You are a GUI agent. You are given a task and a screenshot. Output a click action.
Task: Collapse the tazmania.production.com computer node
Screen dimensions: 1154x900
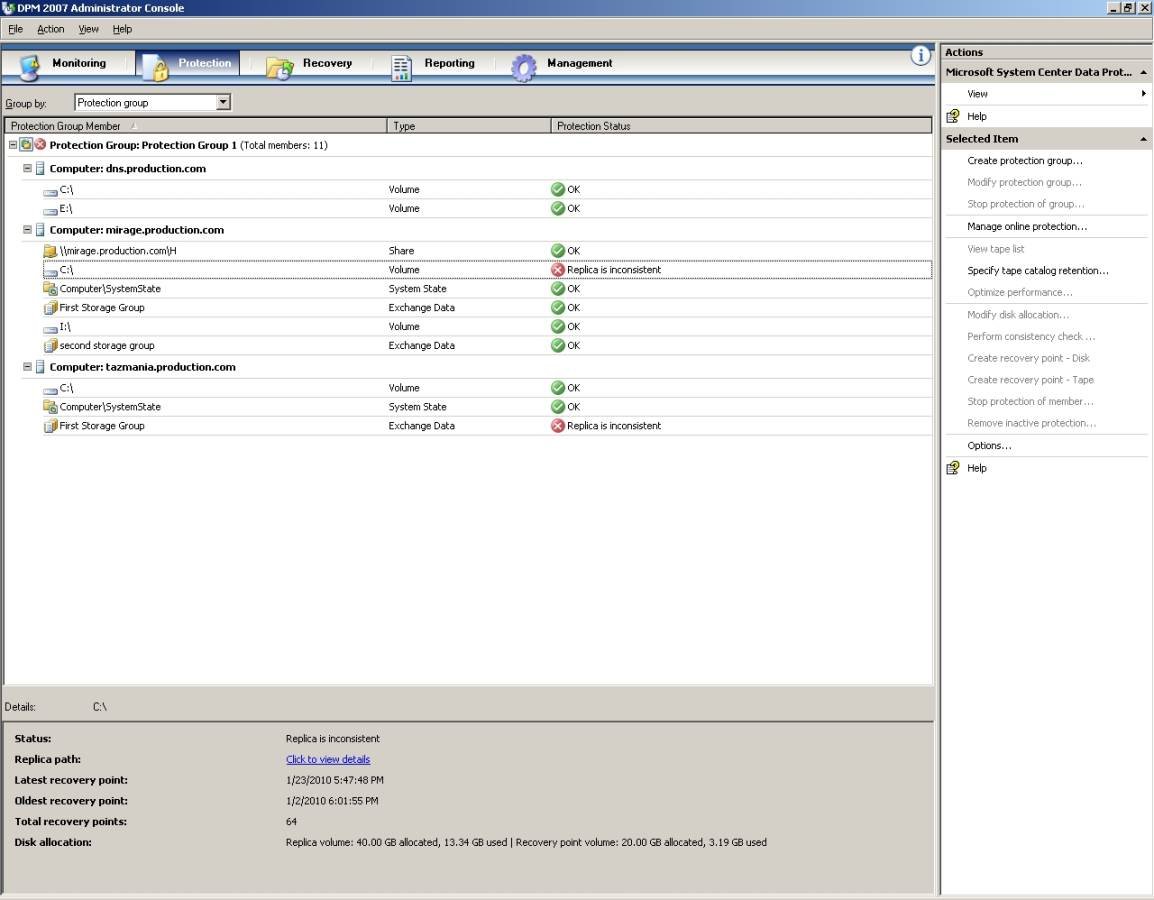(28, 367)
